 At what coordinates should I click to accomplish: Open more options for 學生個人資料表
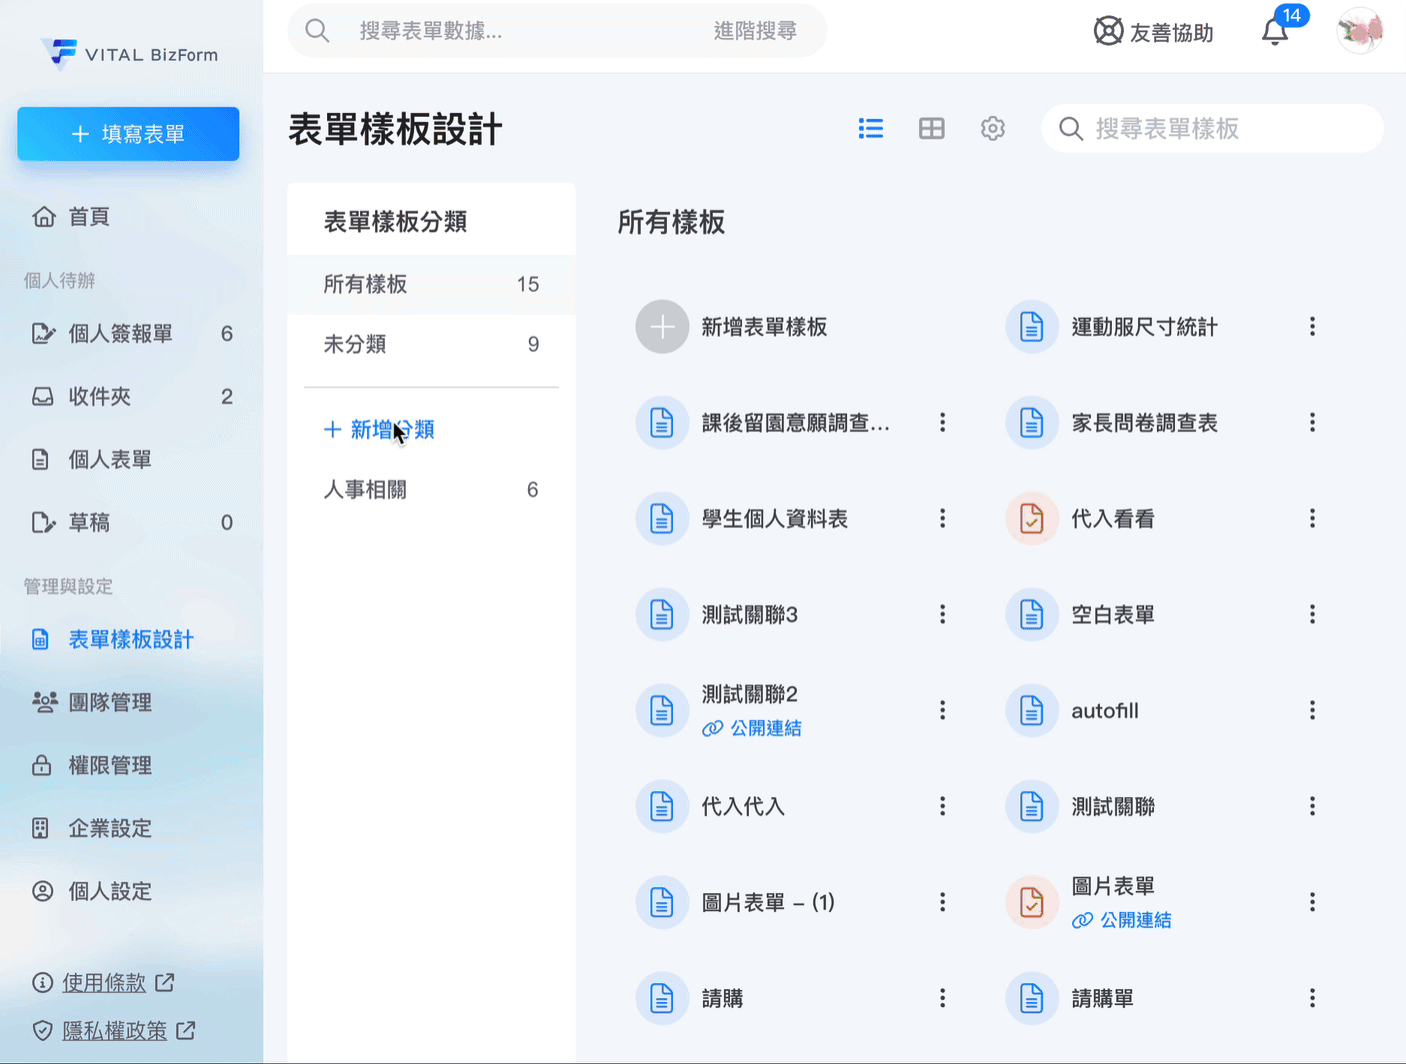tap(942, 519)
